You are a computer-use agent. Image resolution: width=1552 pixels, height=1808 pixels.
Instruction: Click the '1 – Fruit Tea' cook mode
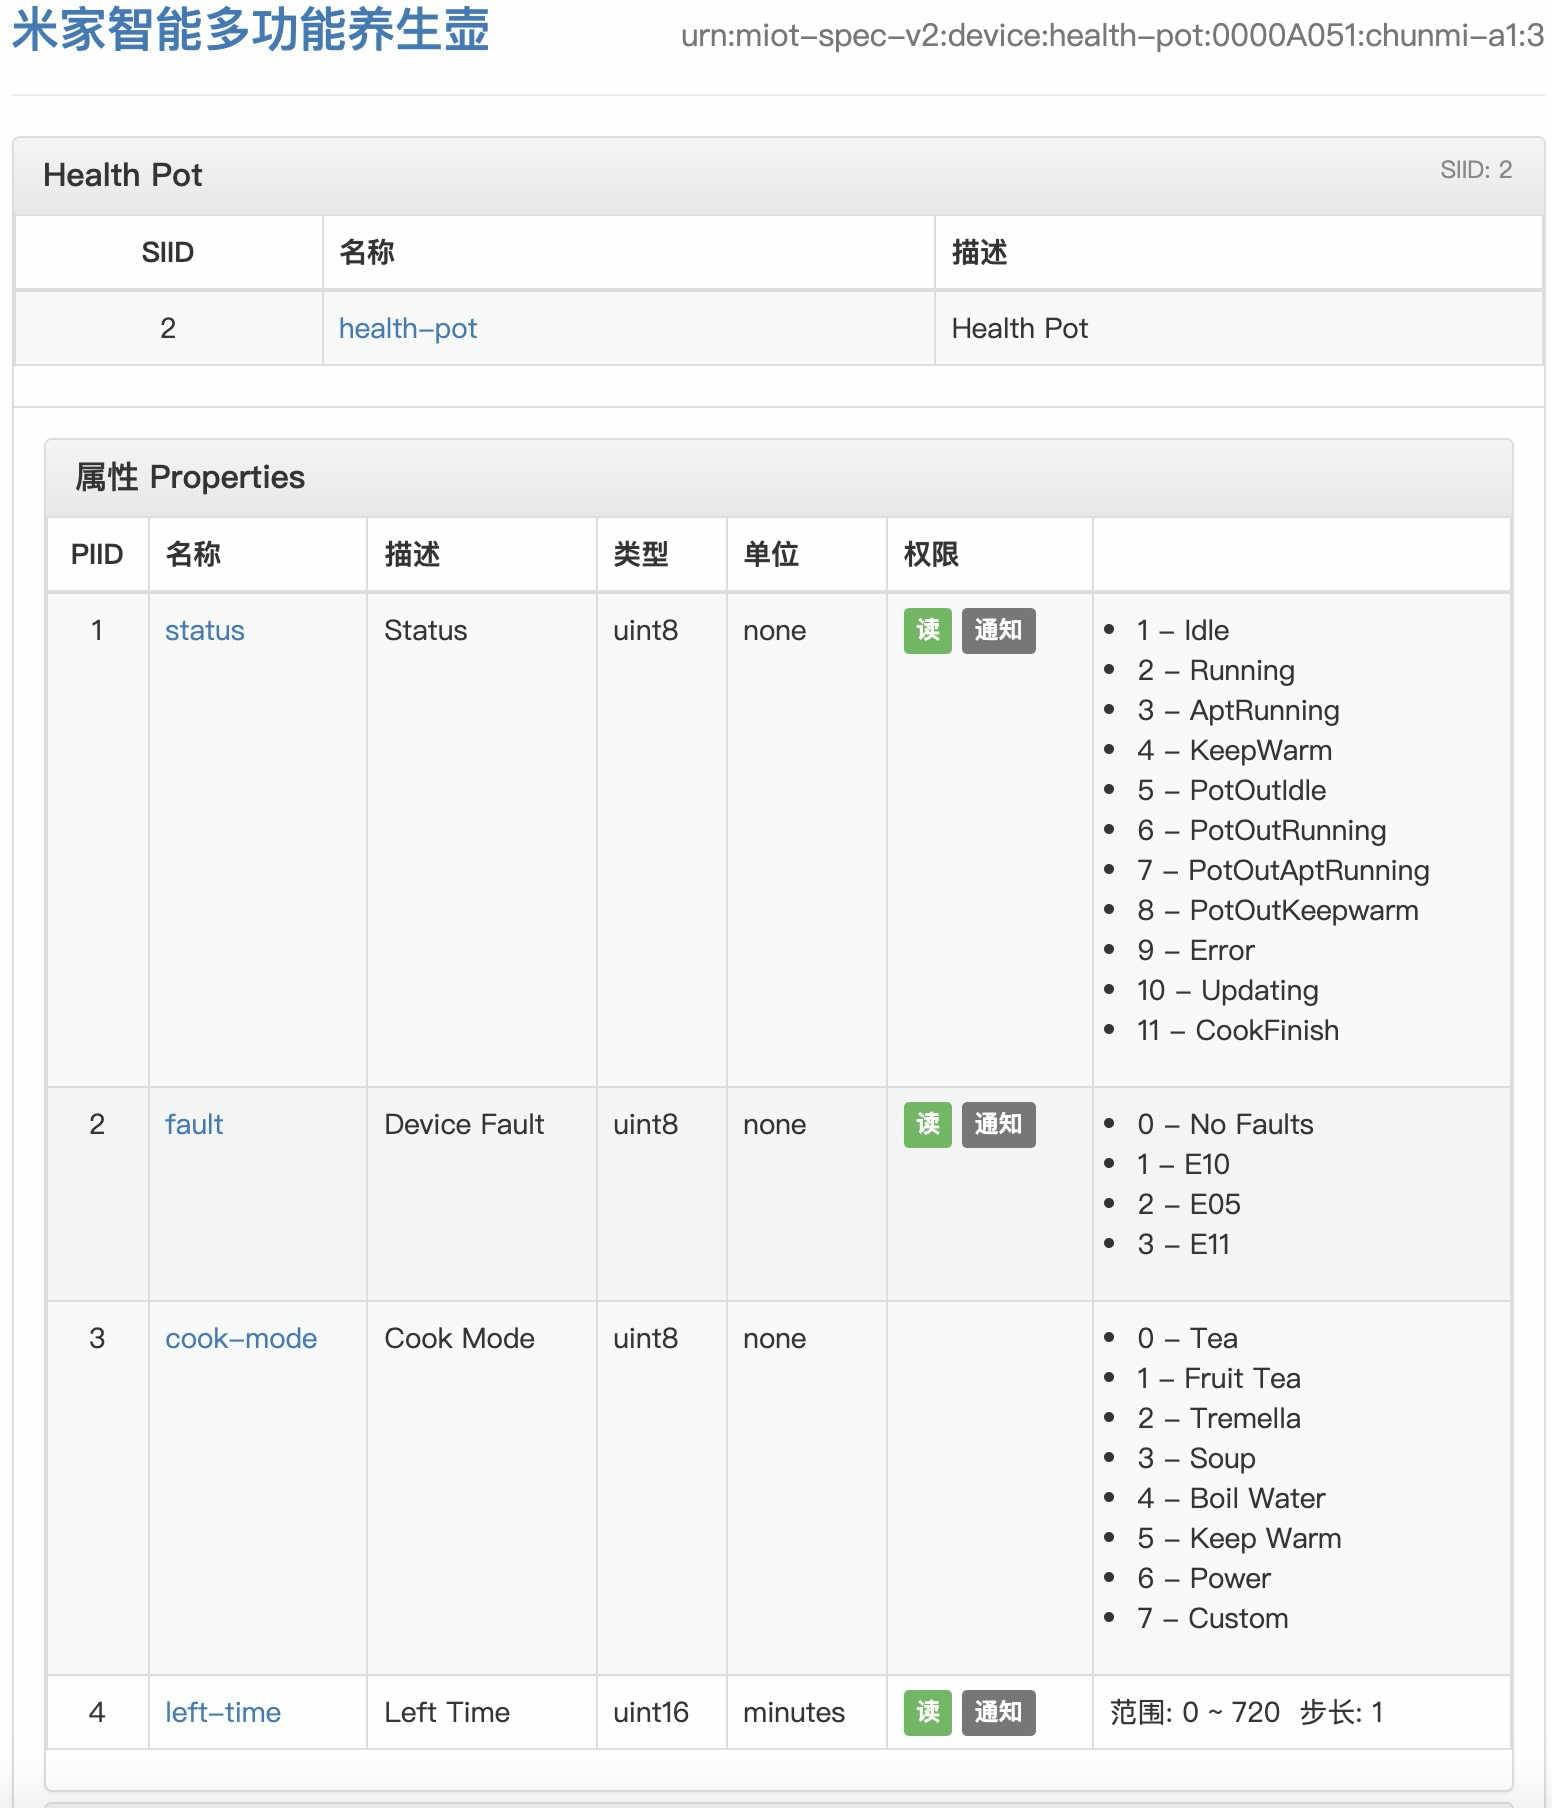(x=1219, y=1378)
